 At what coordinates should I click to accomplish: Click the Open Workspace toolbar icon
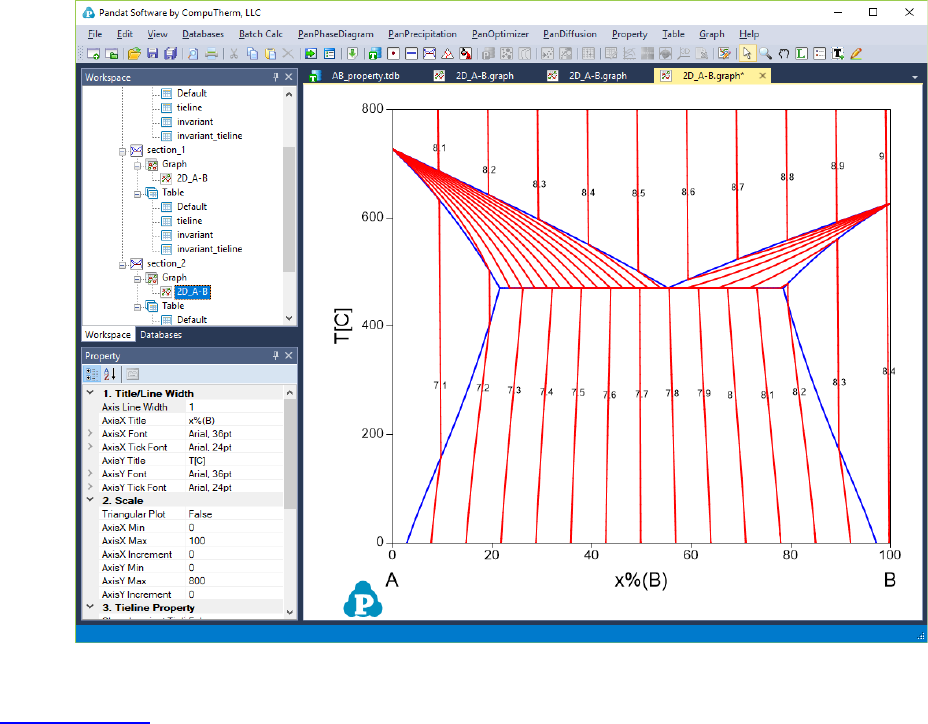pyautogui.click(x=111, y=54)
